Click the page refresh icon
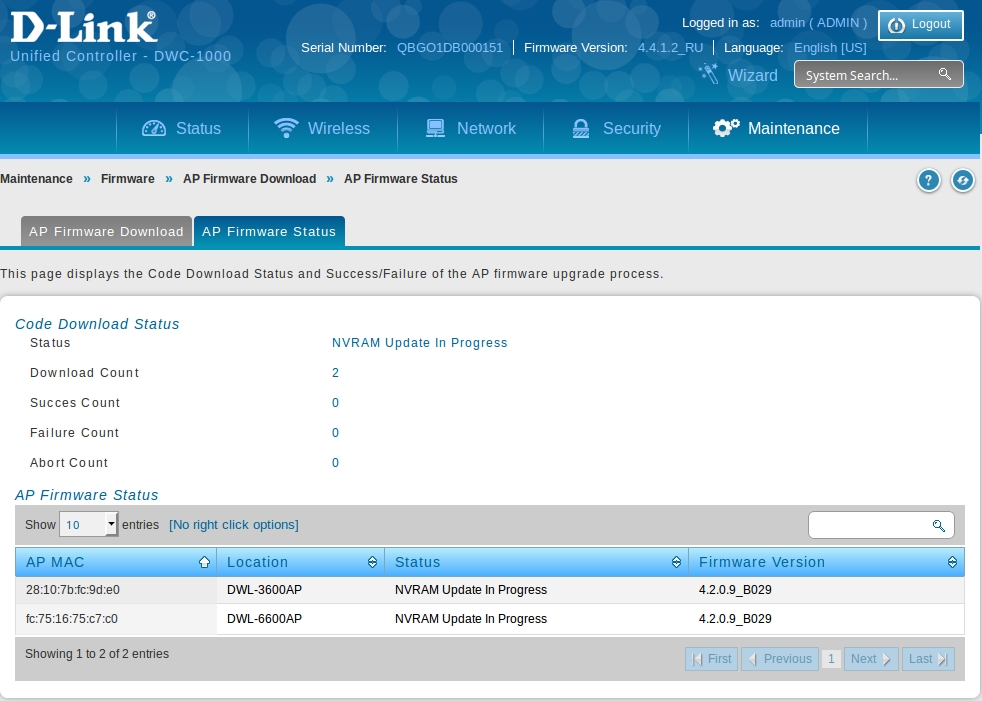 (x=963, y=180)
